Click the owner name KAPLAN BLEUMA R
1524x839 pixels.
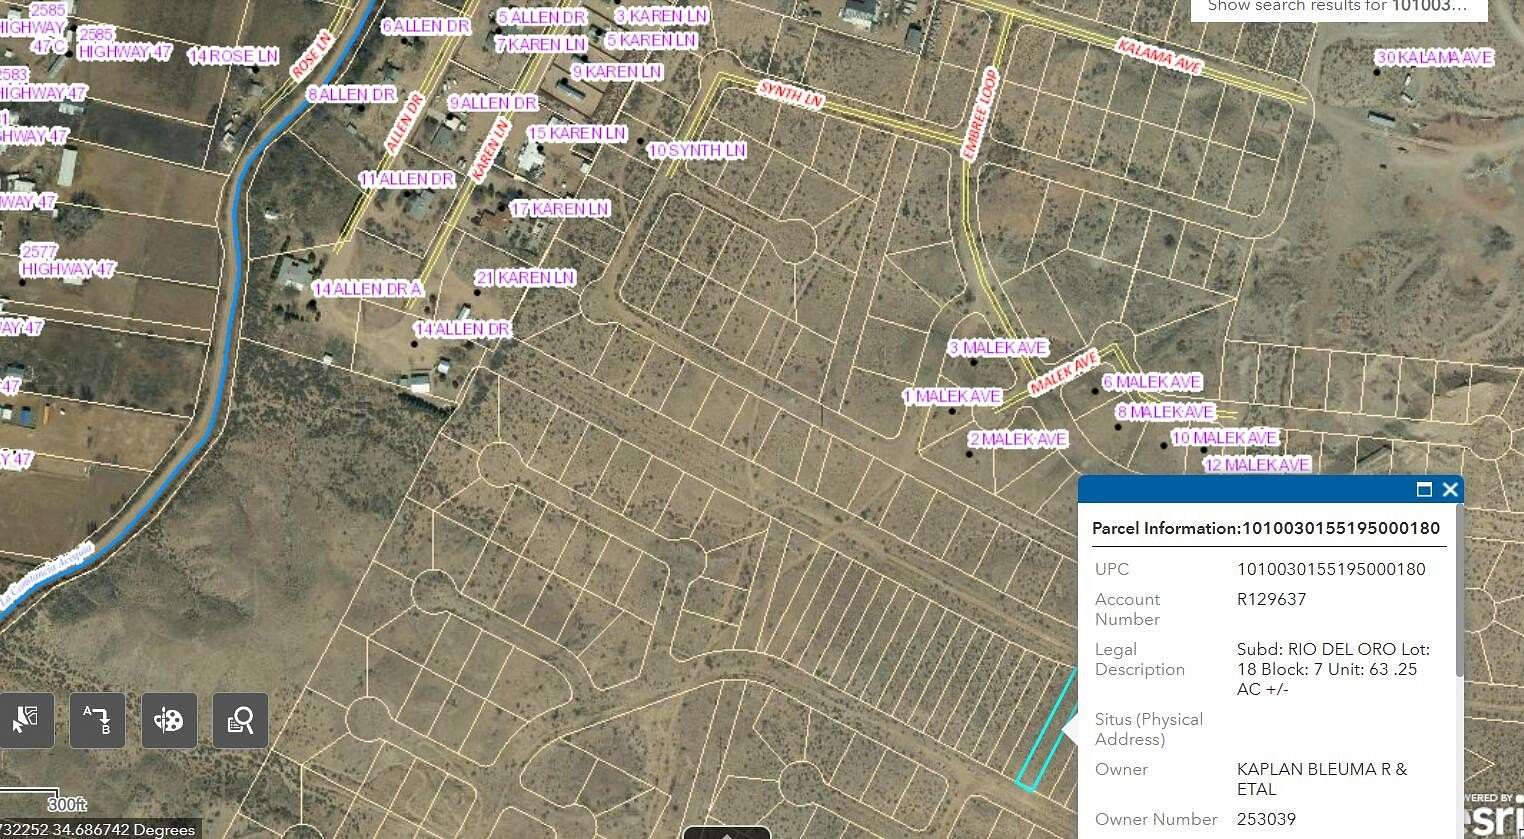point(1320,769)
